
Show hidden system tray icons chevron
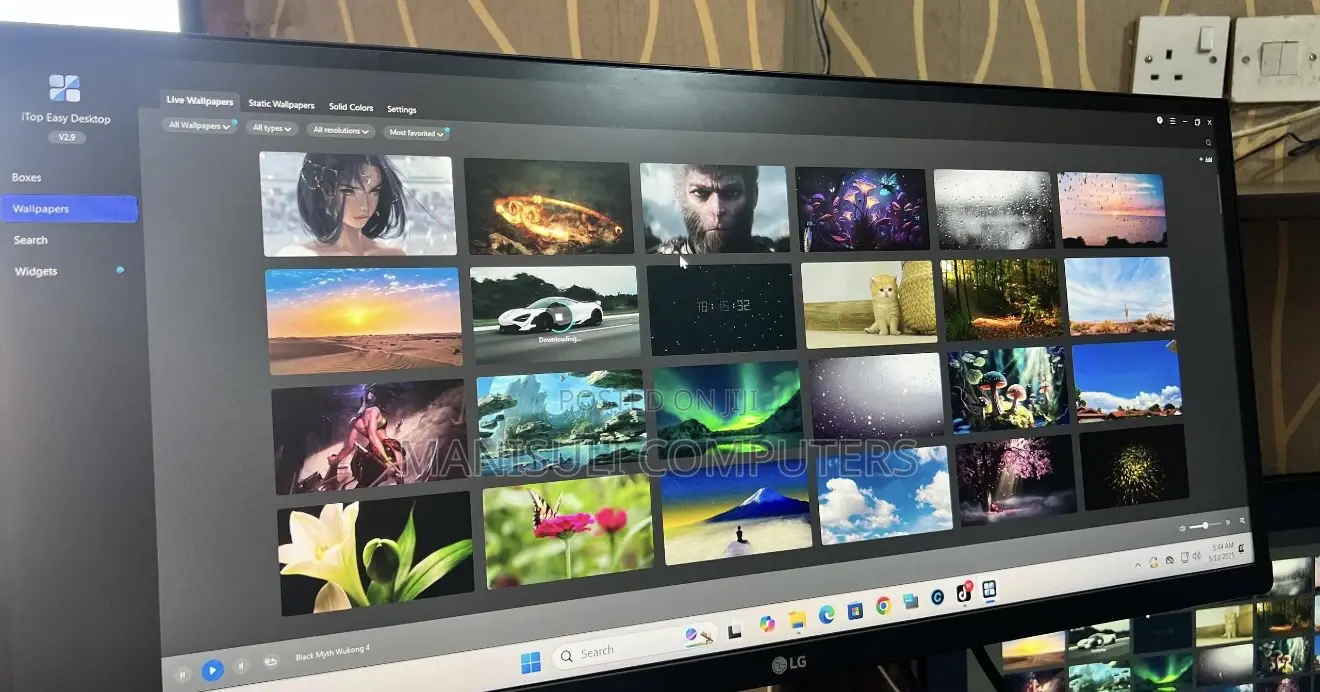1140,564
